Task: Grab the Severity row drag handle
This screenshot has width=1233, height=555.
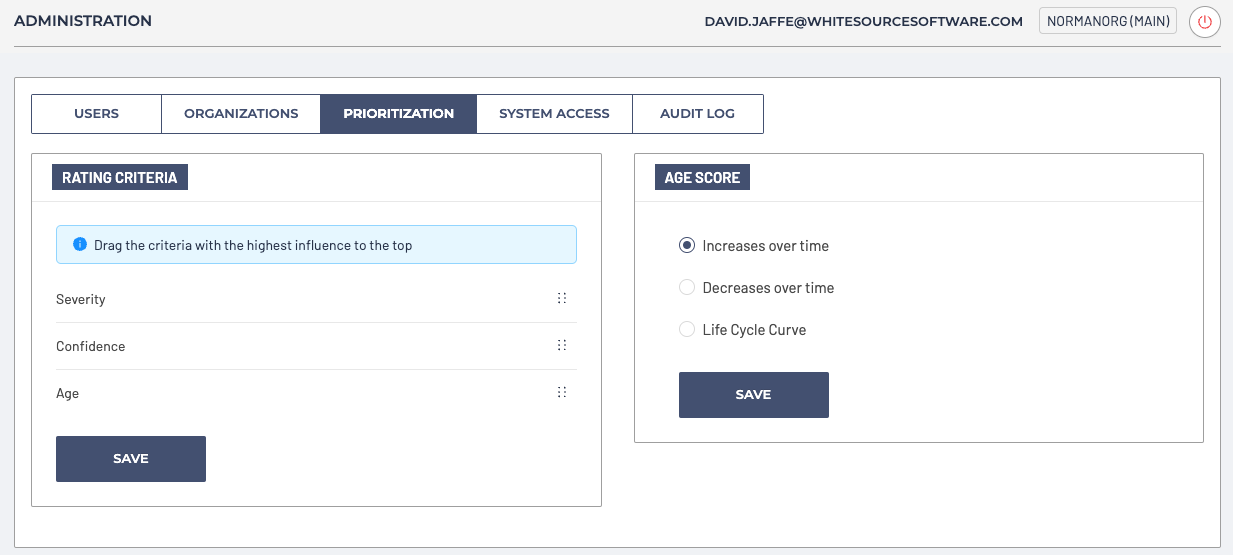Action: 562,299
